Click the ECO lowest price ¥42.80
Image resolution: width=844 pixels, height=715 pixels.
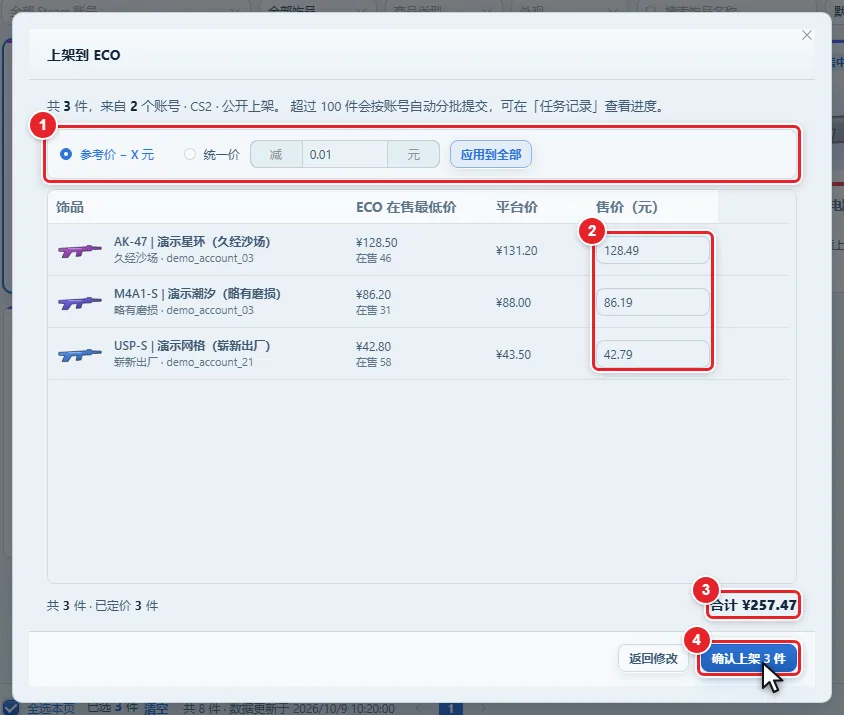coord(373,347)
